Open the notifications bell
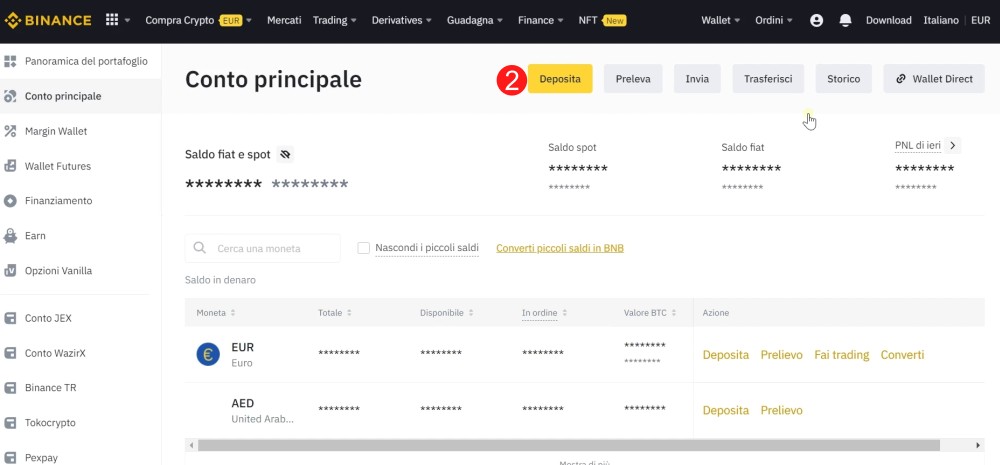1000x465 pixels. click(x=846, y=20)
